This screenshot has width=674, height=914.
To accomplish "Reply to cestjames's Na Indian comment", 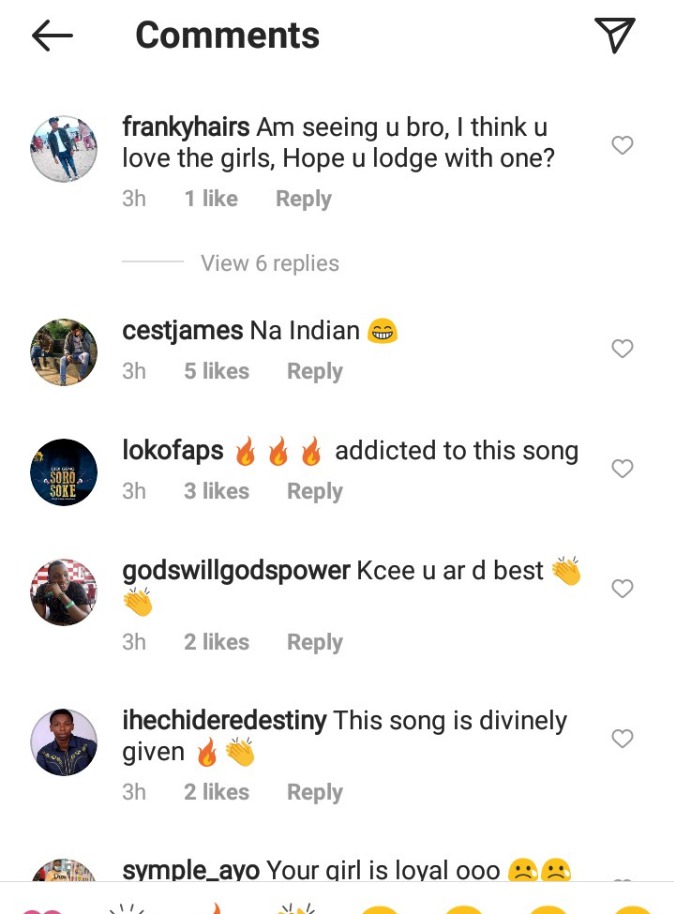I will tap(315, 371).
